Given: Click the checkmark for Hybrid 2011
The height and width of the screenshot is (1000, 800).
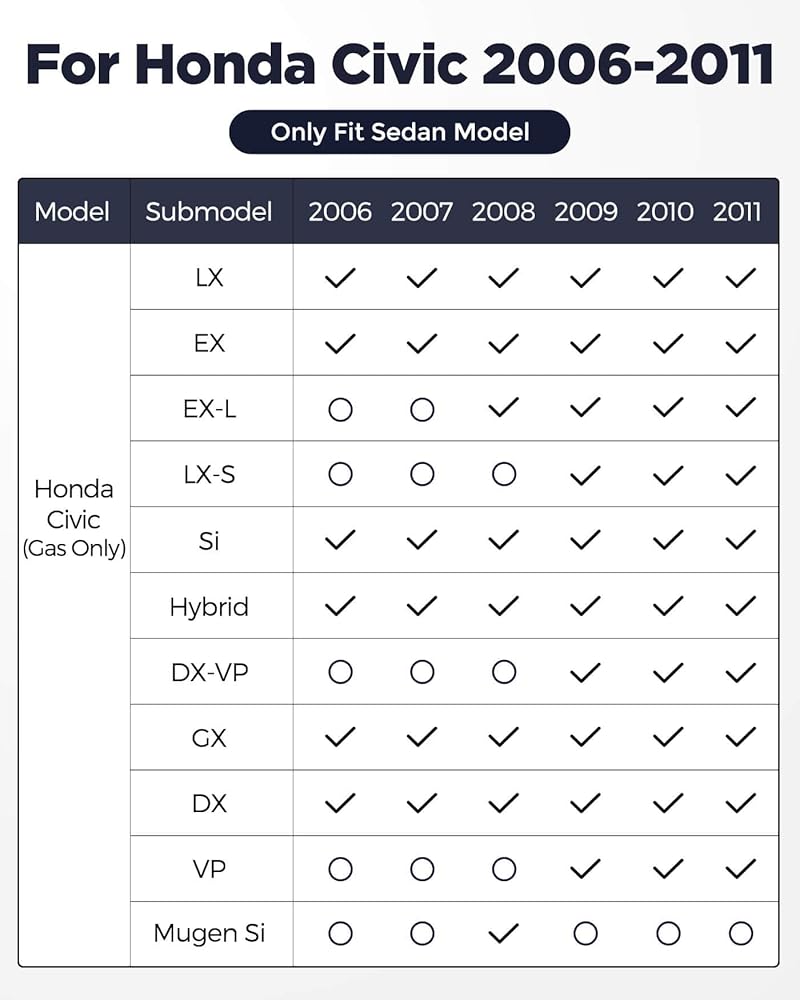Looking at the screenshot, I should coord(741,606).
